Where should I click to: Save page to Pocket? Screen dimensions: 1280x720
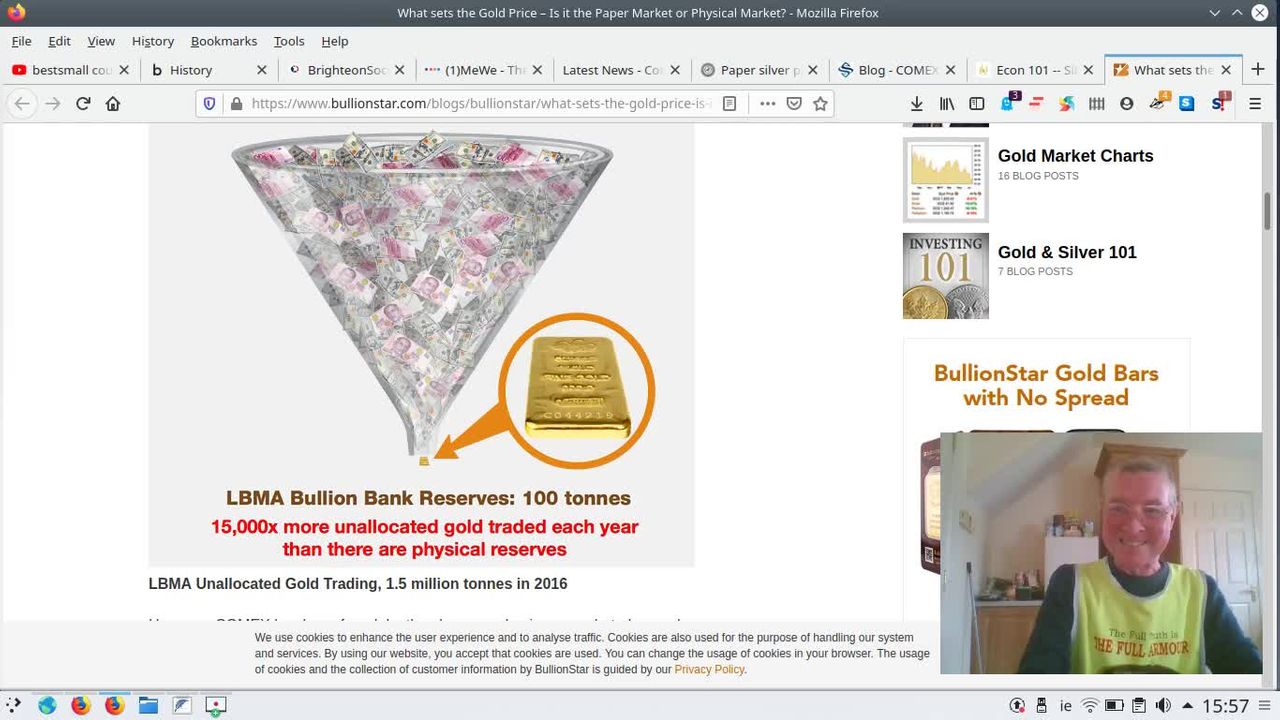click(794, 104)
